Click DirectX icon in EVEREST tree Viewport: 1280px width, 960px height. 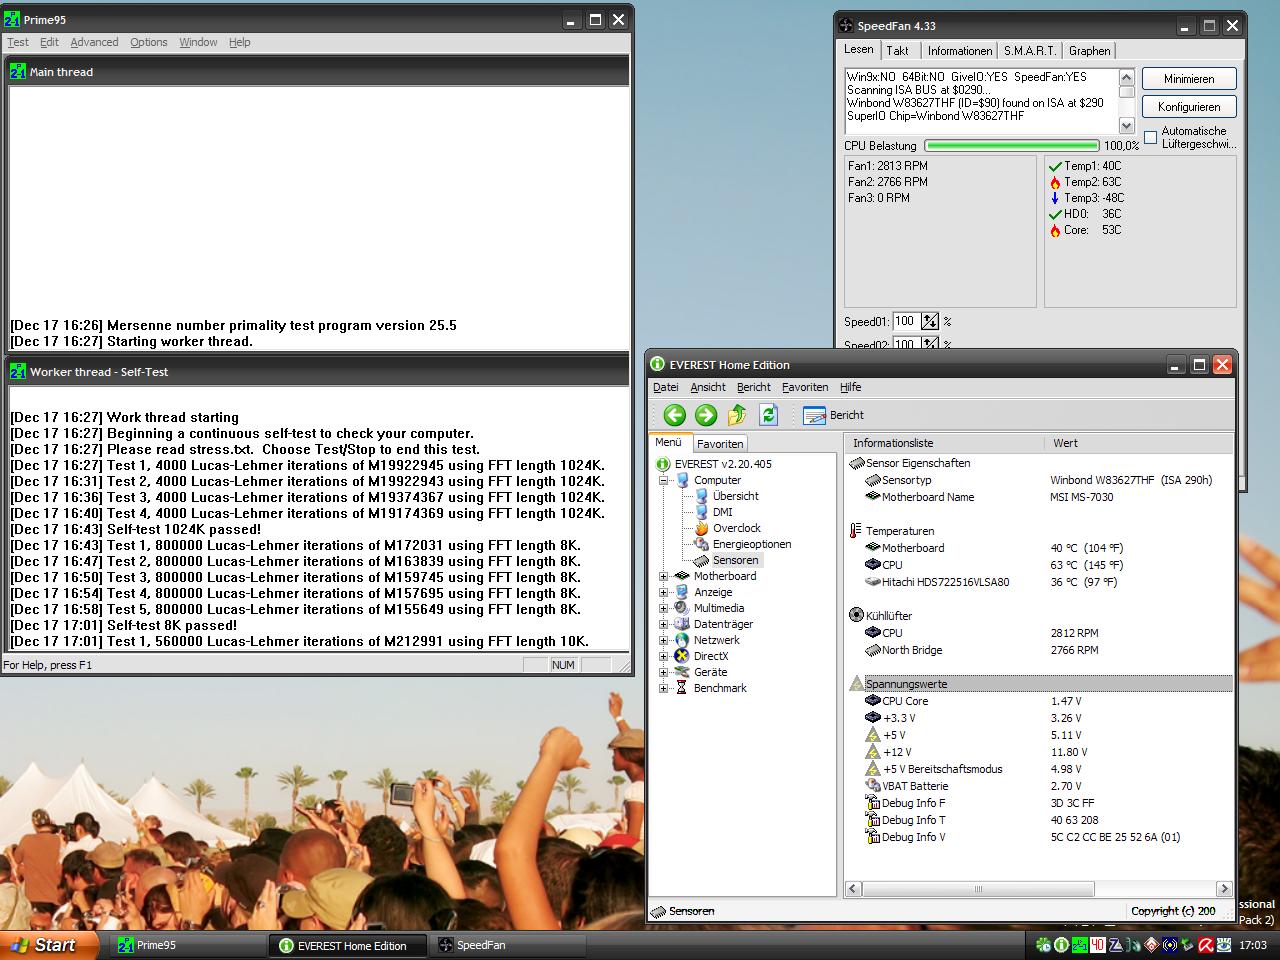click(x=682, y=656)
